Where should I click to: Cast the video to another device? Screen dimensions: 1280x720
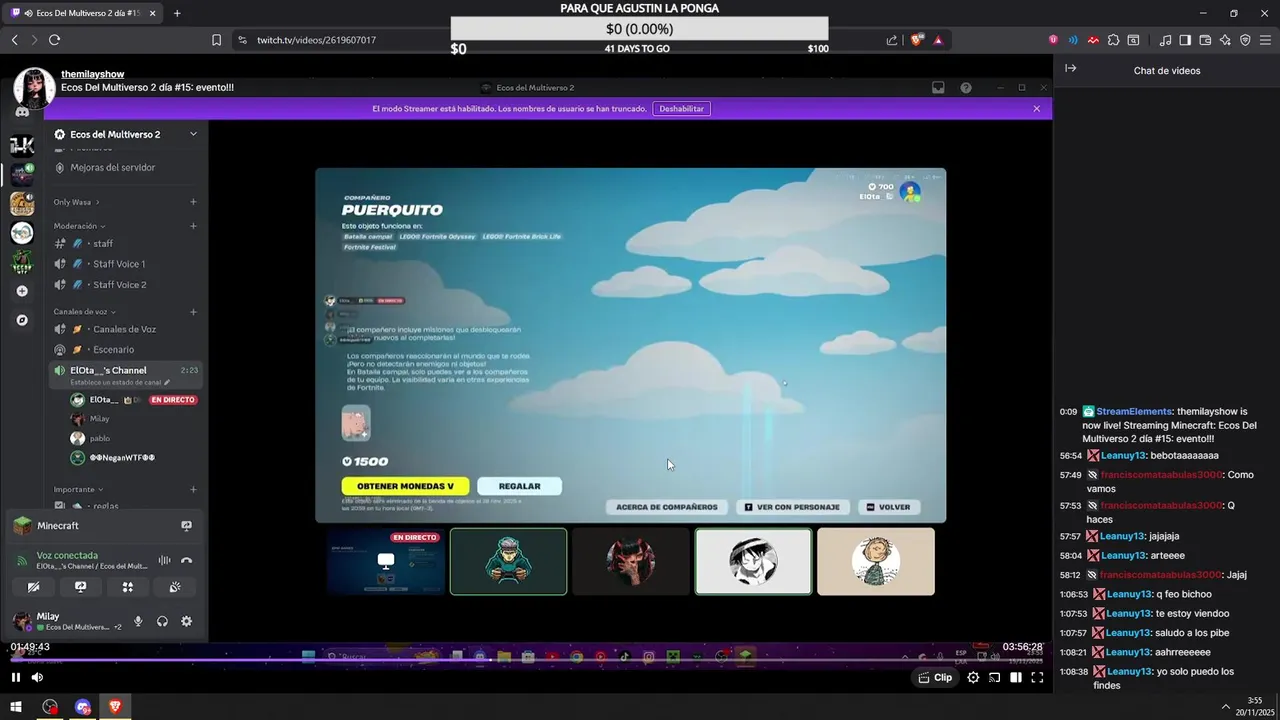994,677
